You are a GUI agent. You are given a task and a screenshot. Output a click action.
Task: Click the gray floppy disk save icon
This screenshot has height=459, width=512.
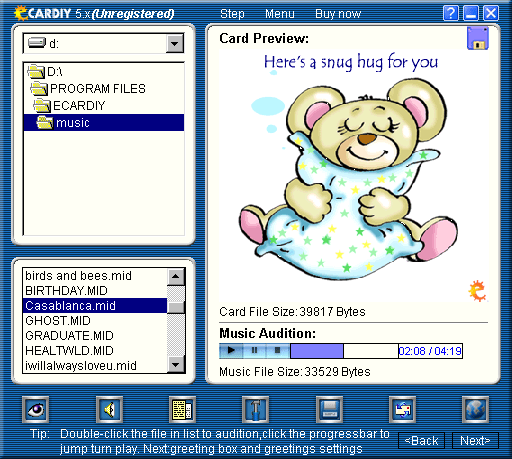(329, 409)
